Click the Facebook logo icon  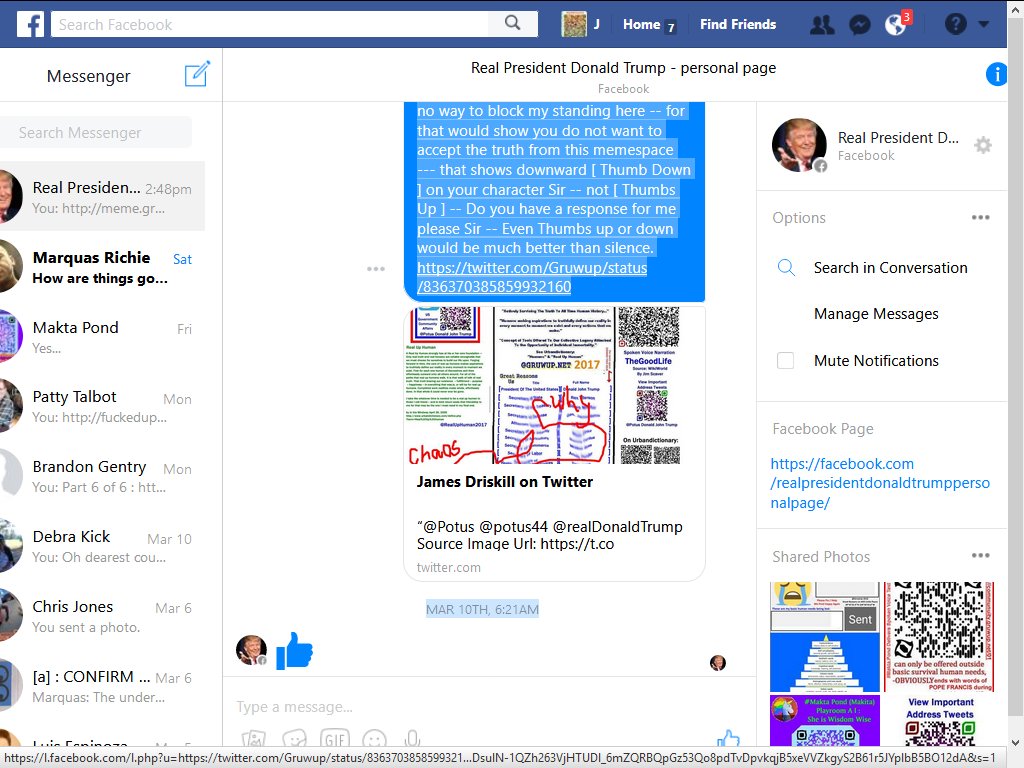[x=30, y=24]
